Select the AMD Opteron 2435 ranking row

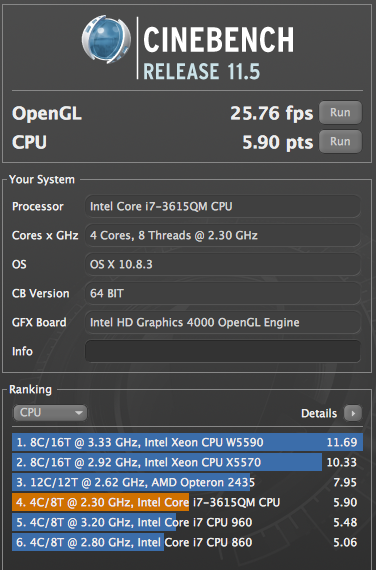(187, 482)
